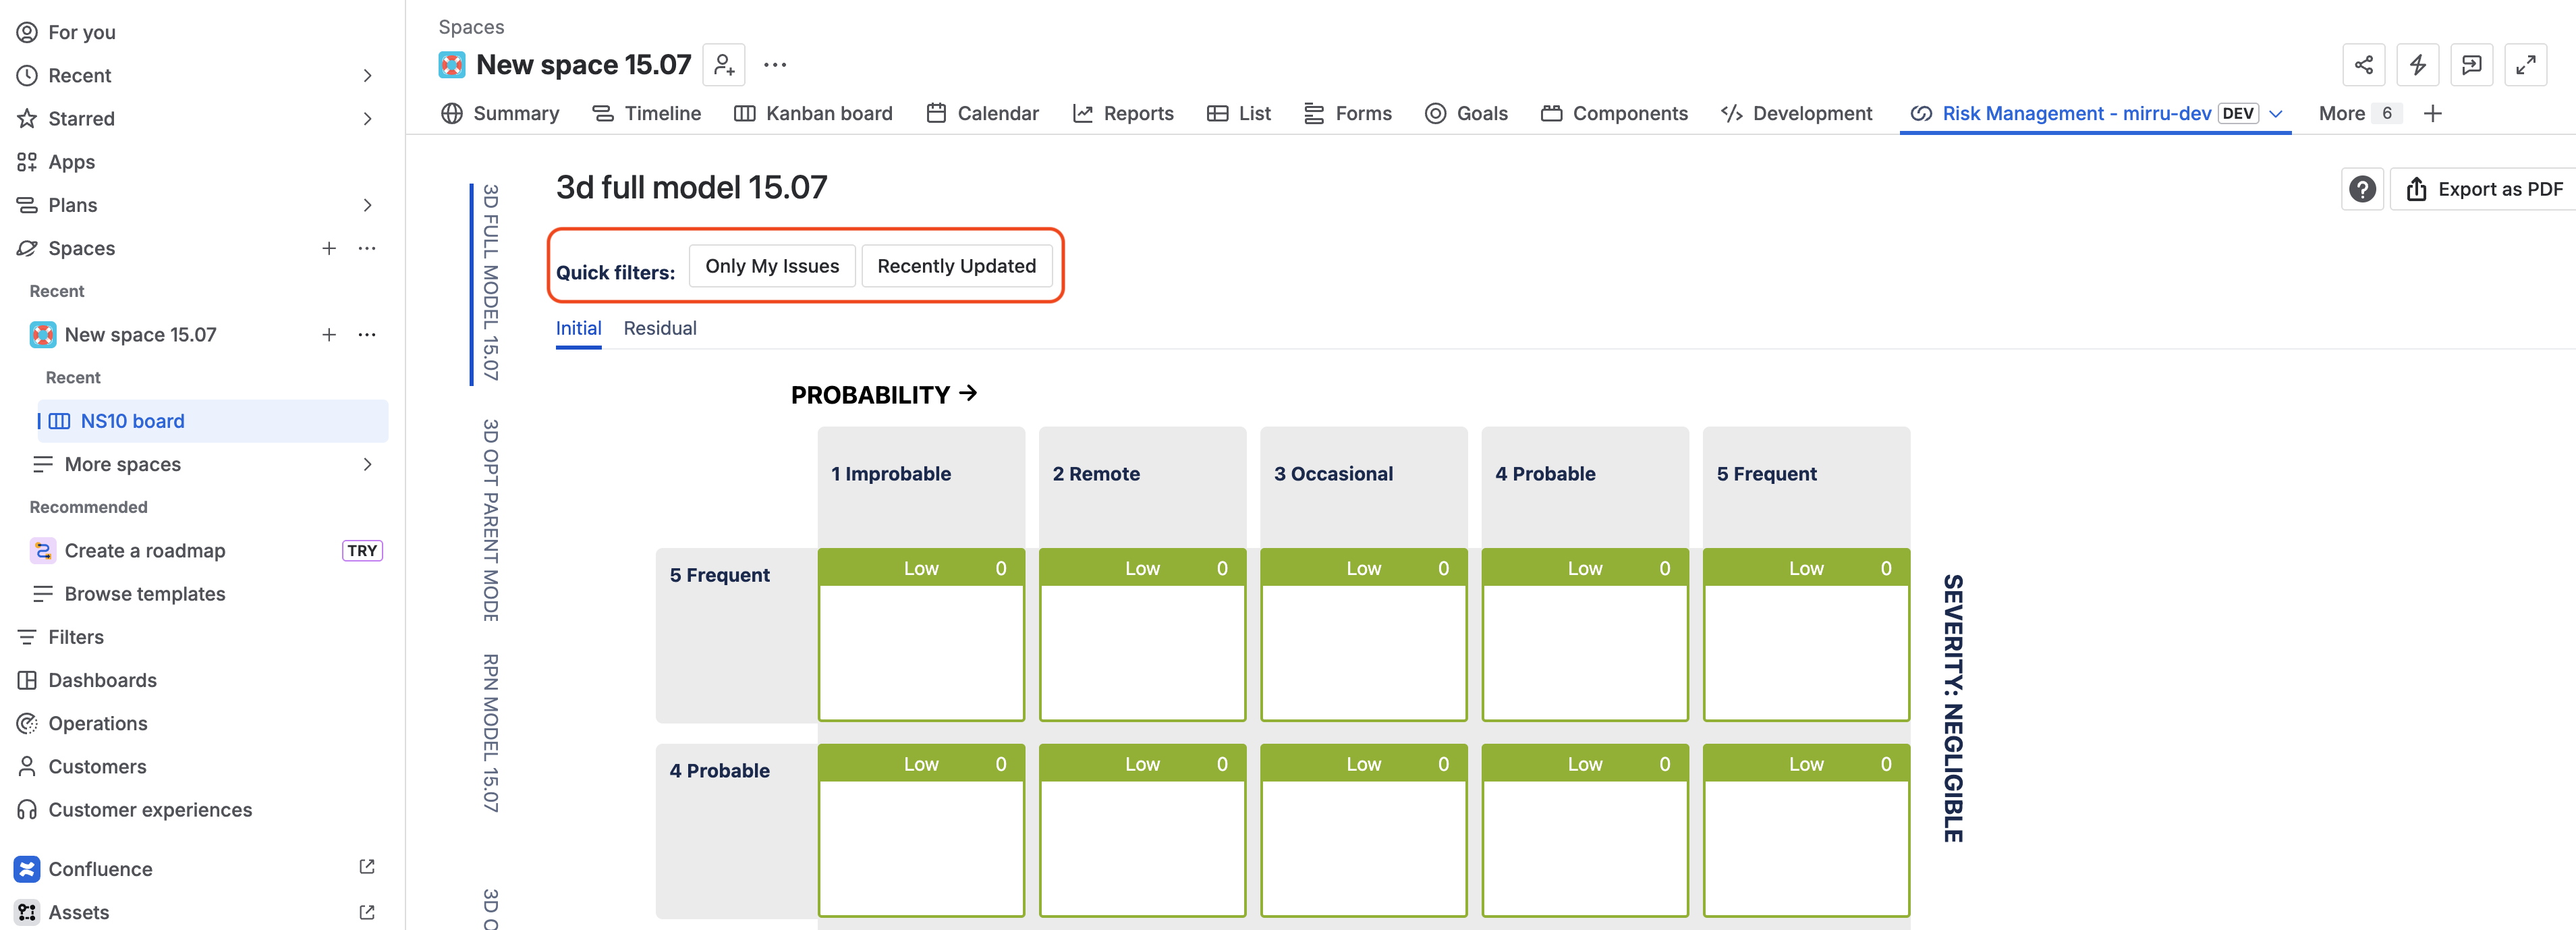Create a new space with plus icon next to Spaces
This screenshot has height=930, width=2576.
[x=329, y=248]
